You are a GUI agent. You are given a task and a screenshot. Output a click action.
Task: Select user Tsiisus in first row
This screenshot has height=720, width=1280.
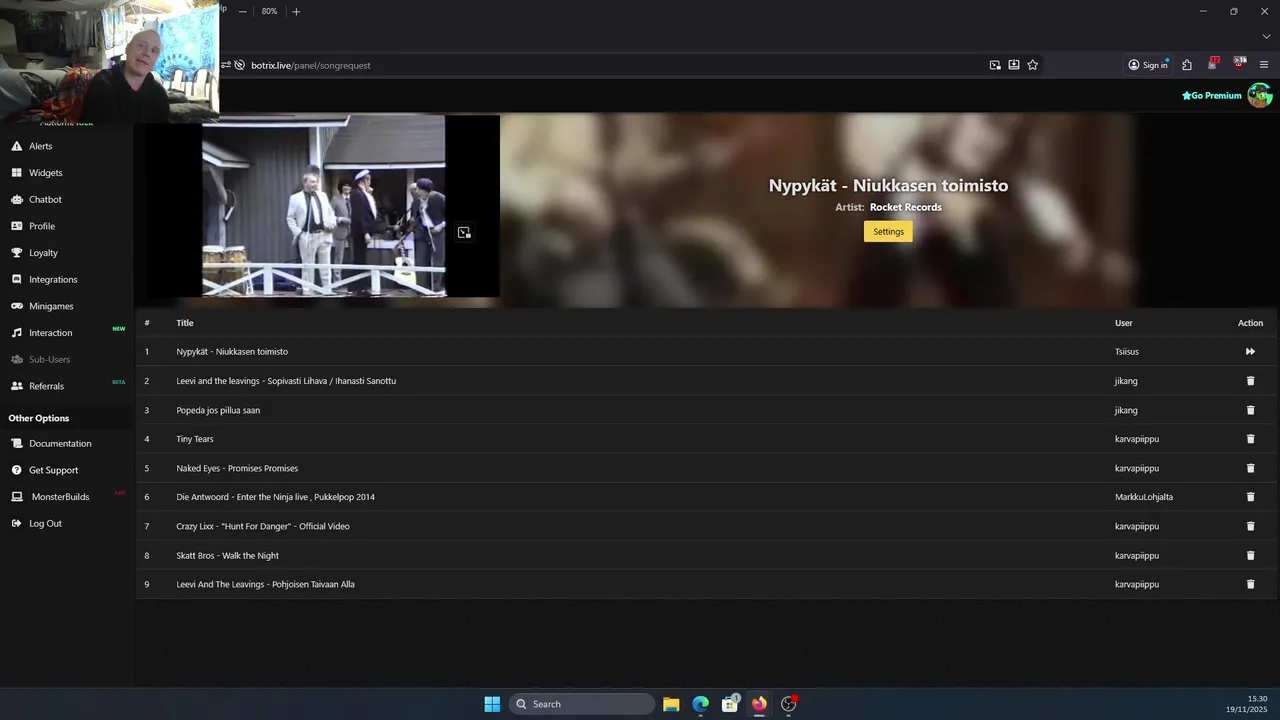1127,352
